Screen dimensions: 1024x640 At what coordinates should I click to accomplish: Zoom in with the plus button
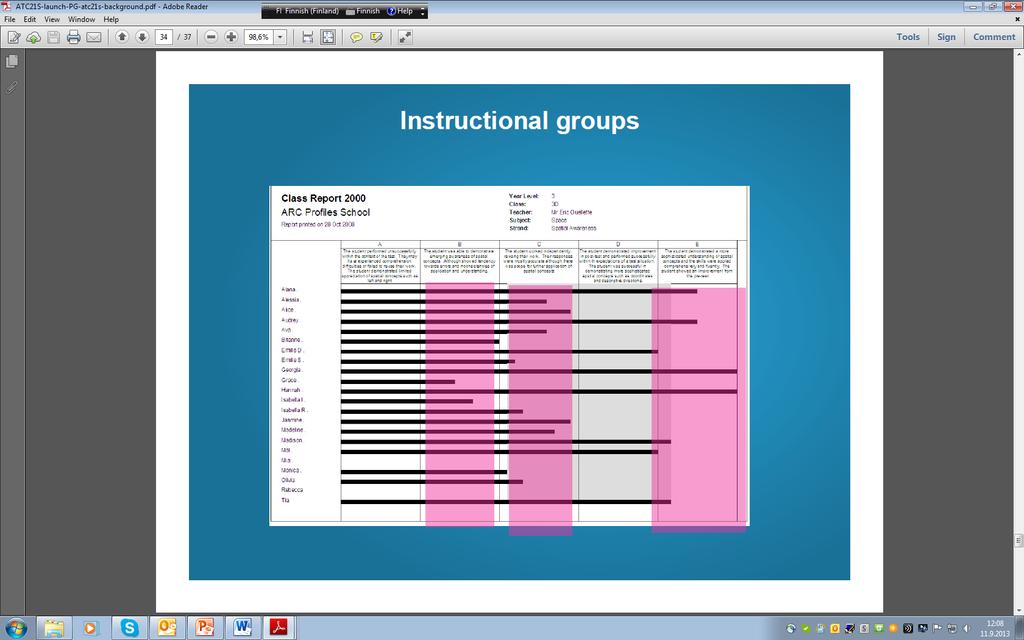tap(231, 37)
